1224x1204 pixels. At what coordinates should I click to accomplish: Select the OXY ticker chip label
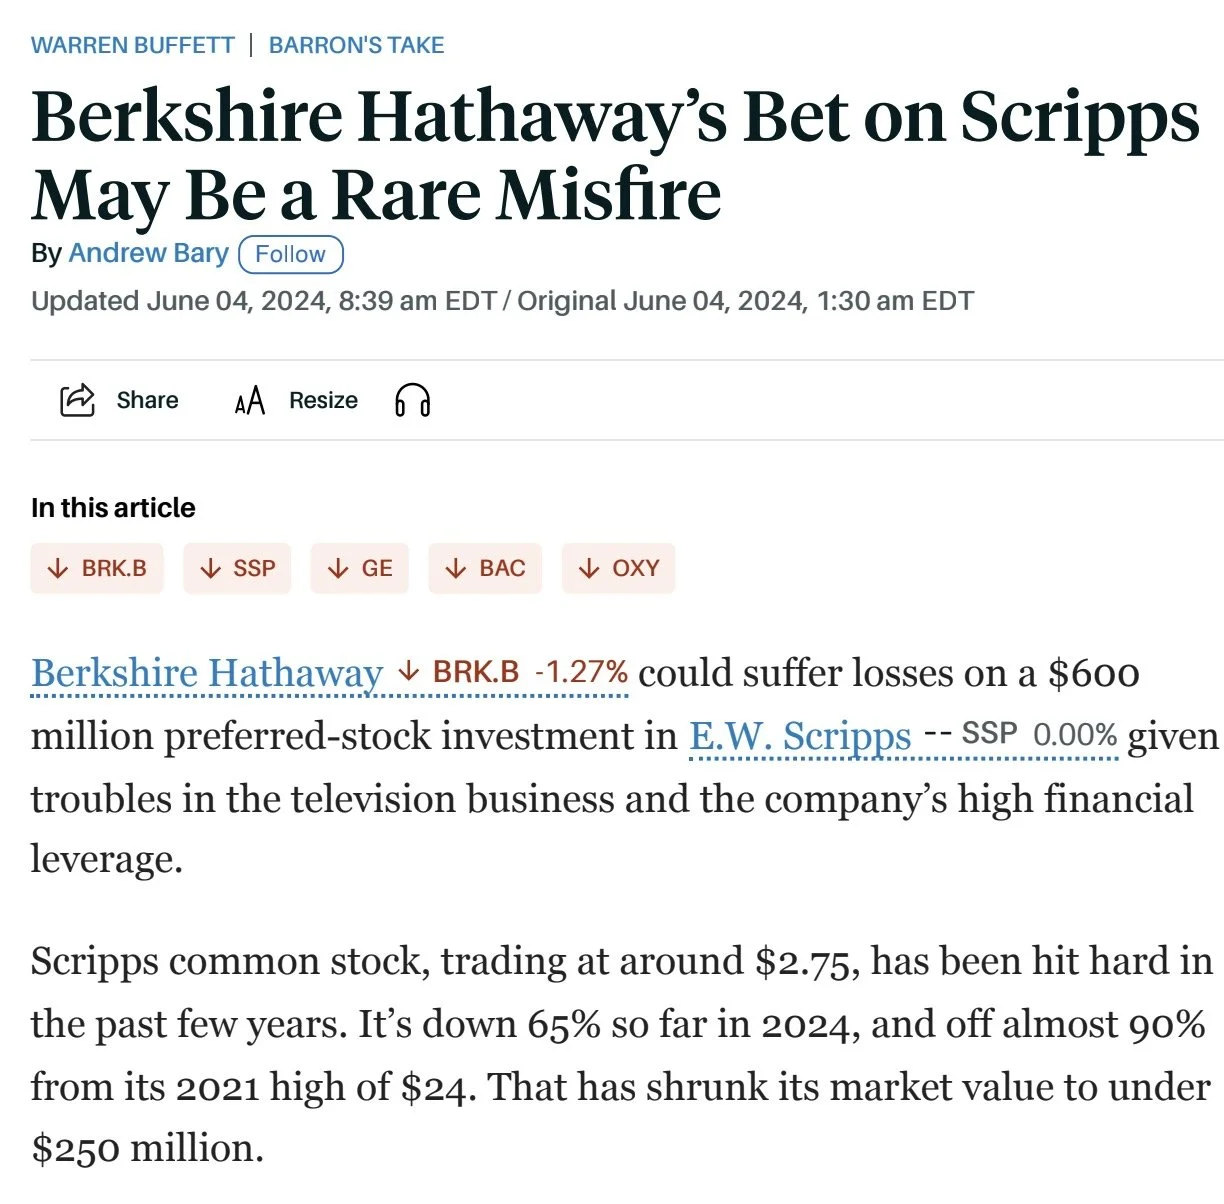636,568
